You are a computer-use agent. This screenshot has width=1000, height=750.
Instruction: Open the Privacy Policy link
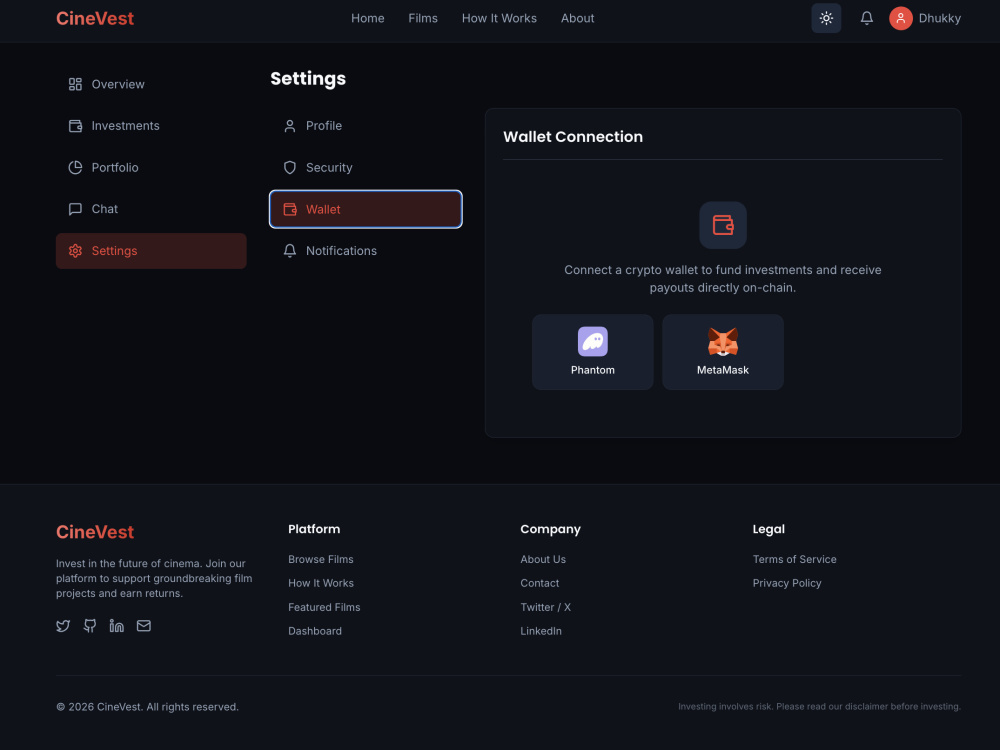pos(787,583)
